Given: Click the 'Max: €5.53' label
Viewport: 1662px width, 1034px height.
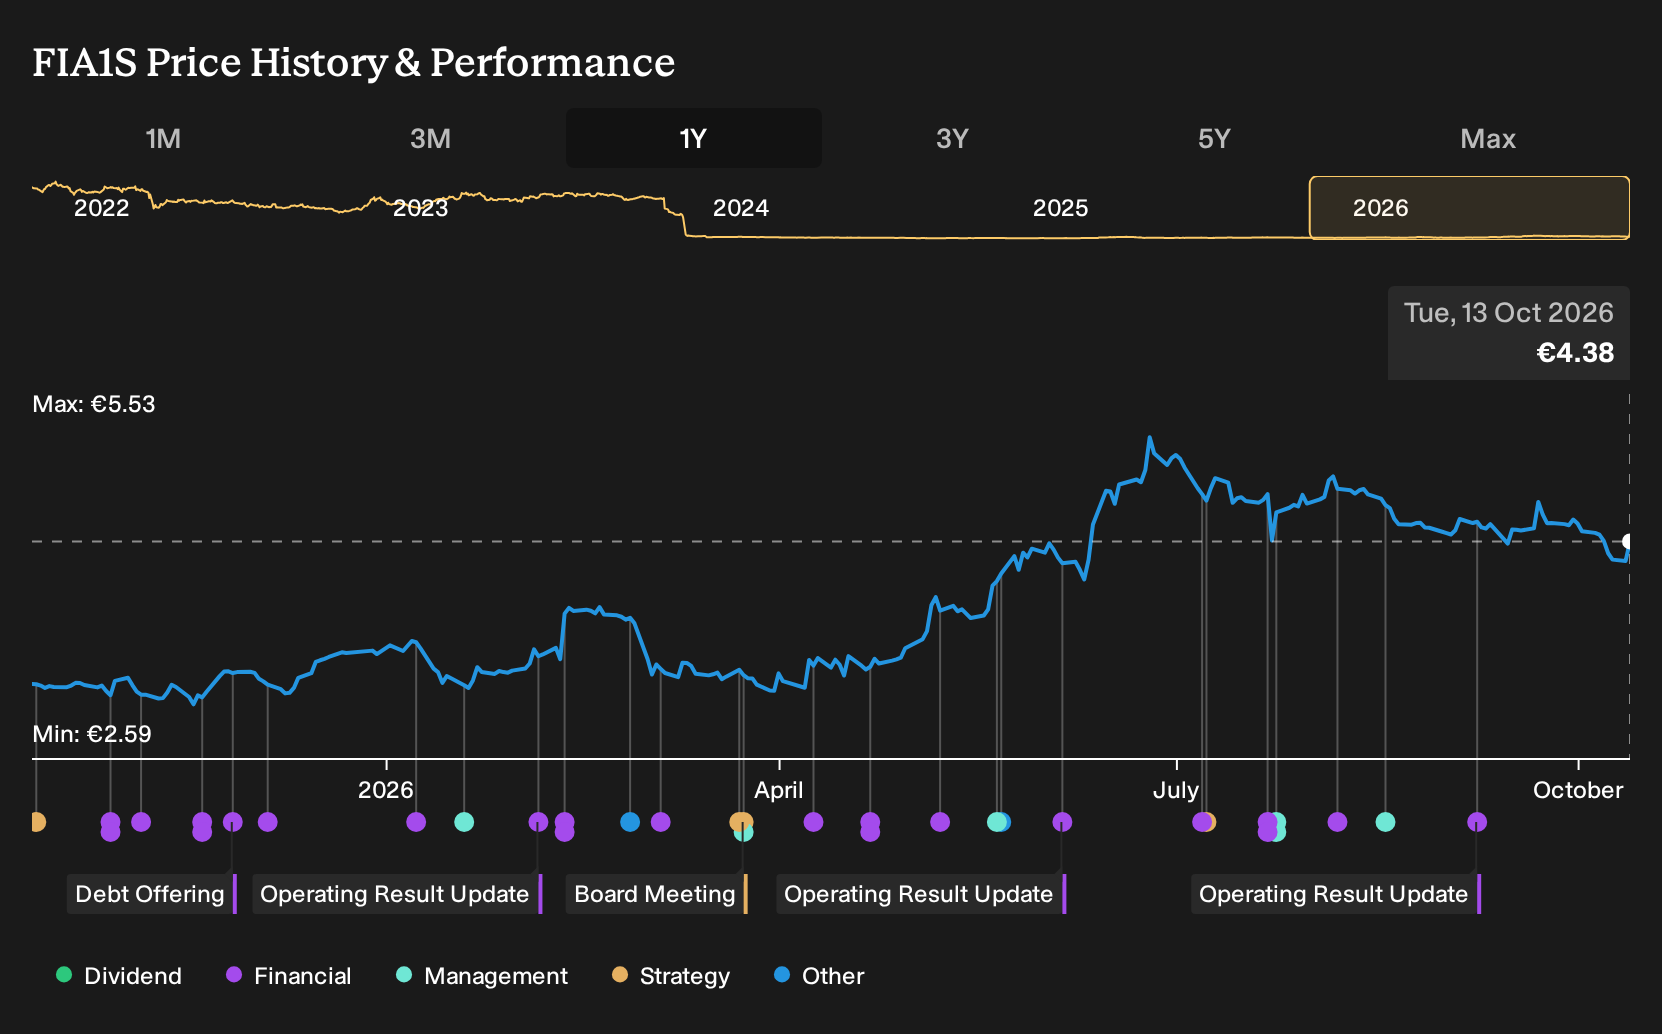Looking at the screenshot, I should pos(94,404).
